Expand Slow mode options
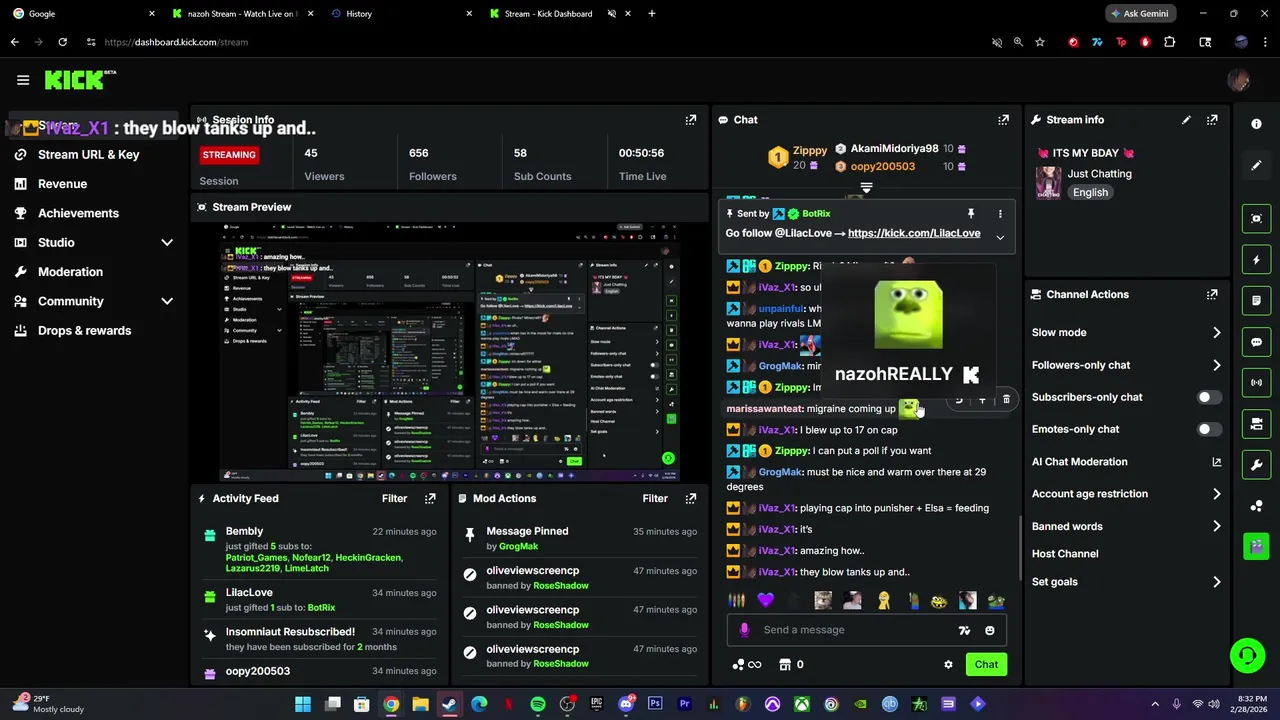The image size is (1280, 720). (1216, 333)
